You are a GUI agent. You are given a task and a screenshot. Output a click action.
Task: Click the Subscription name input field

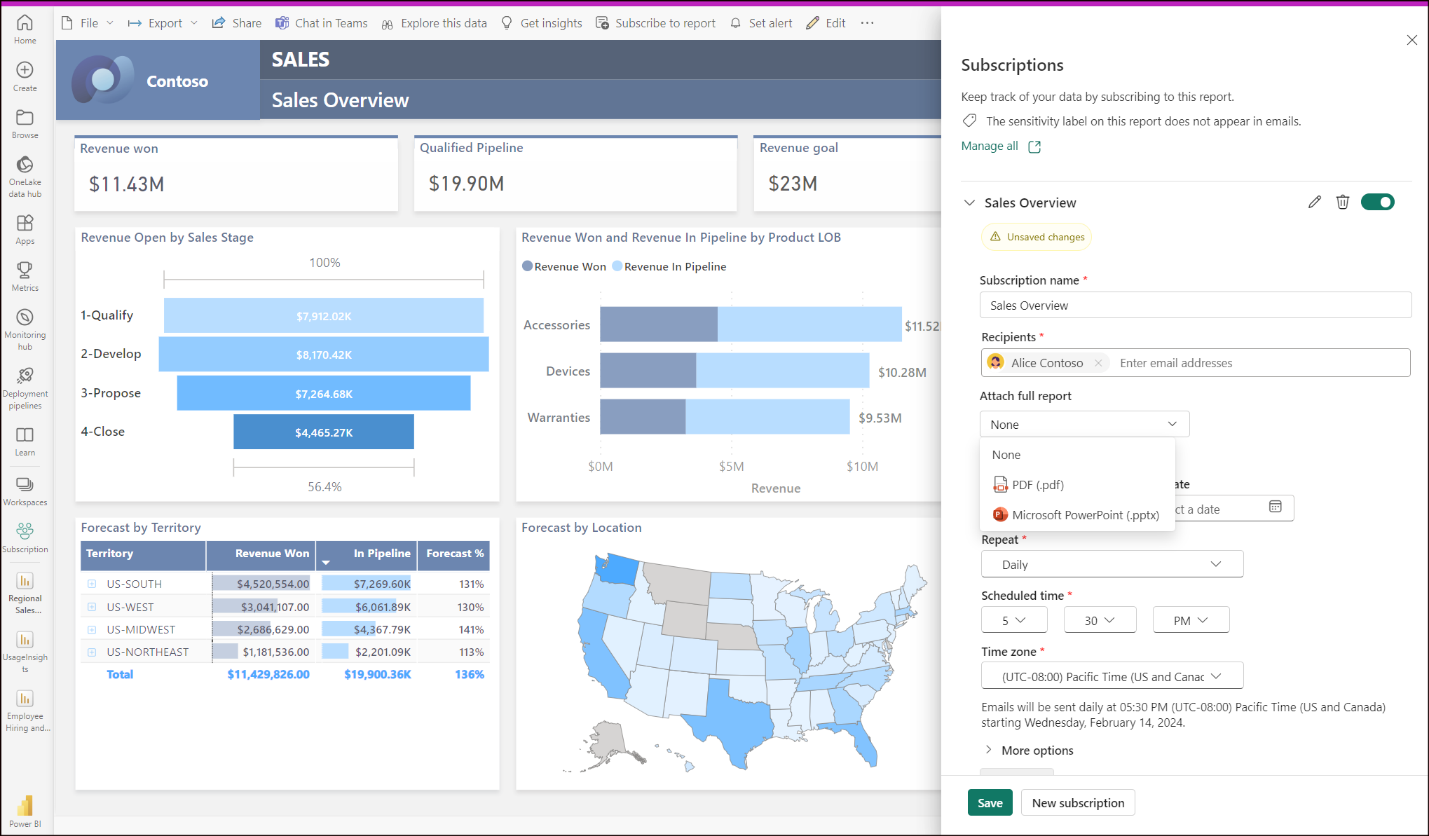click(1195, 305)
